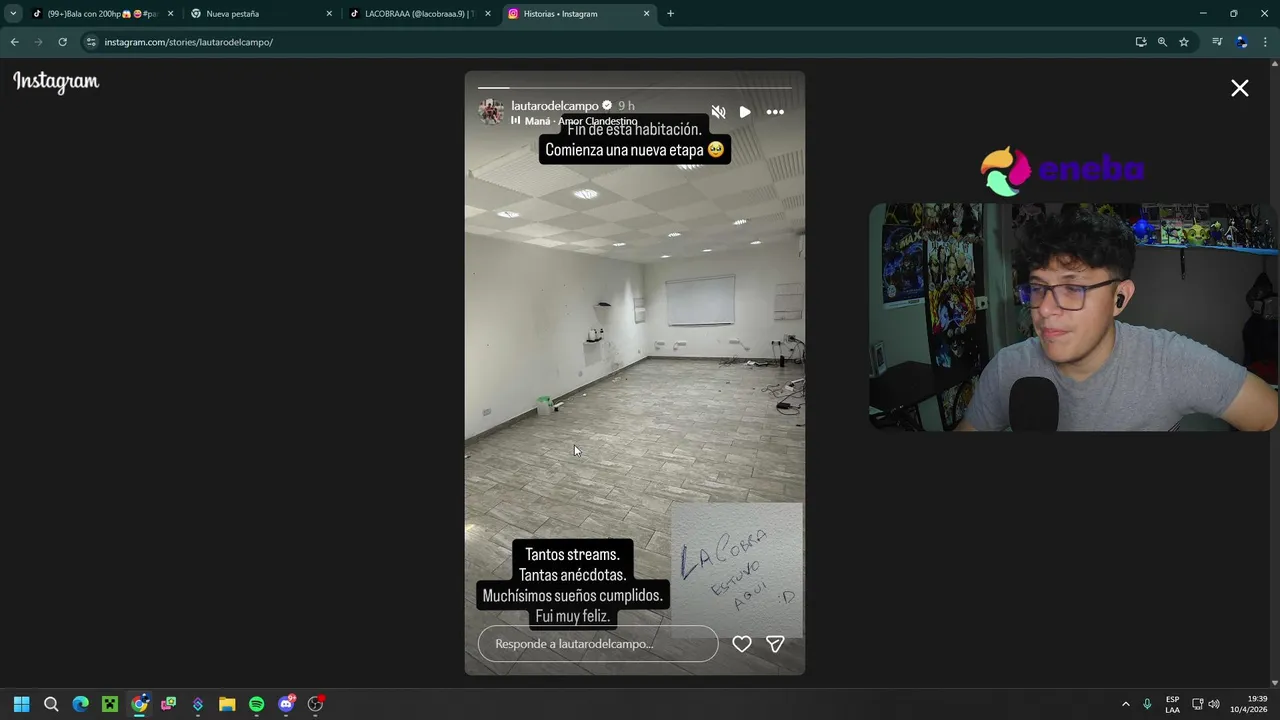Switch to the LACOBRAAA TikTok tab
Image resolution: width=1280 pixels, height=720 pixels.
click(x=420, y=14)
